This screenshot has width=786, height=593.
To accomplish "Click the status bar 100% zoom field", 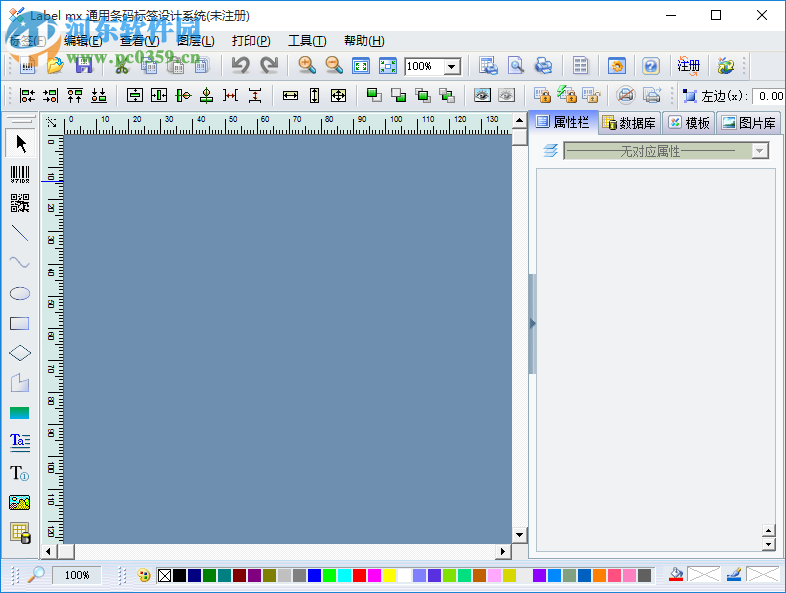I will (x=77, y=575).
